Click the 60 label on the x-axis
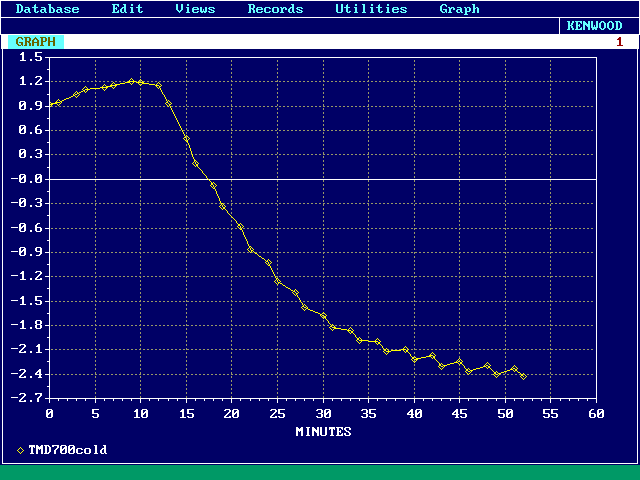 pyautogui.click(x=596, y=413)
